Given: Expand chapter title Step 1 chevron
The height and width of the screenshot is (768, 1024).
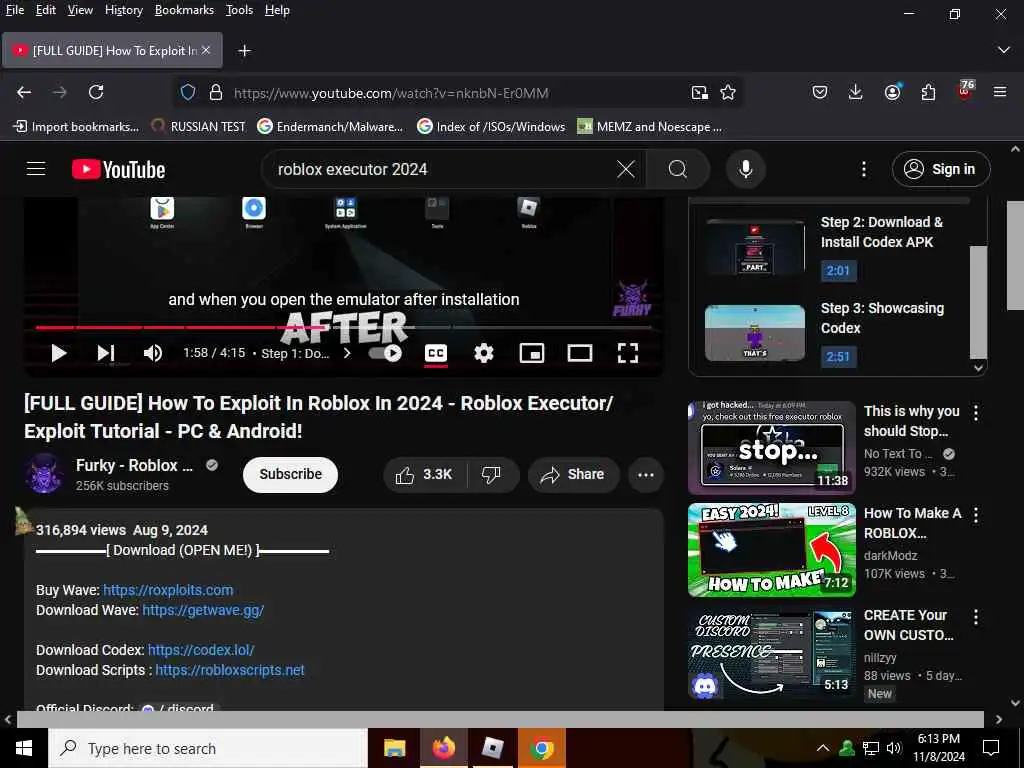Looking at the screenshot, I should (347, 353).
